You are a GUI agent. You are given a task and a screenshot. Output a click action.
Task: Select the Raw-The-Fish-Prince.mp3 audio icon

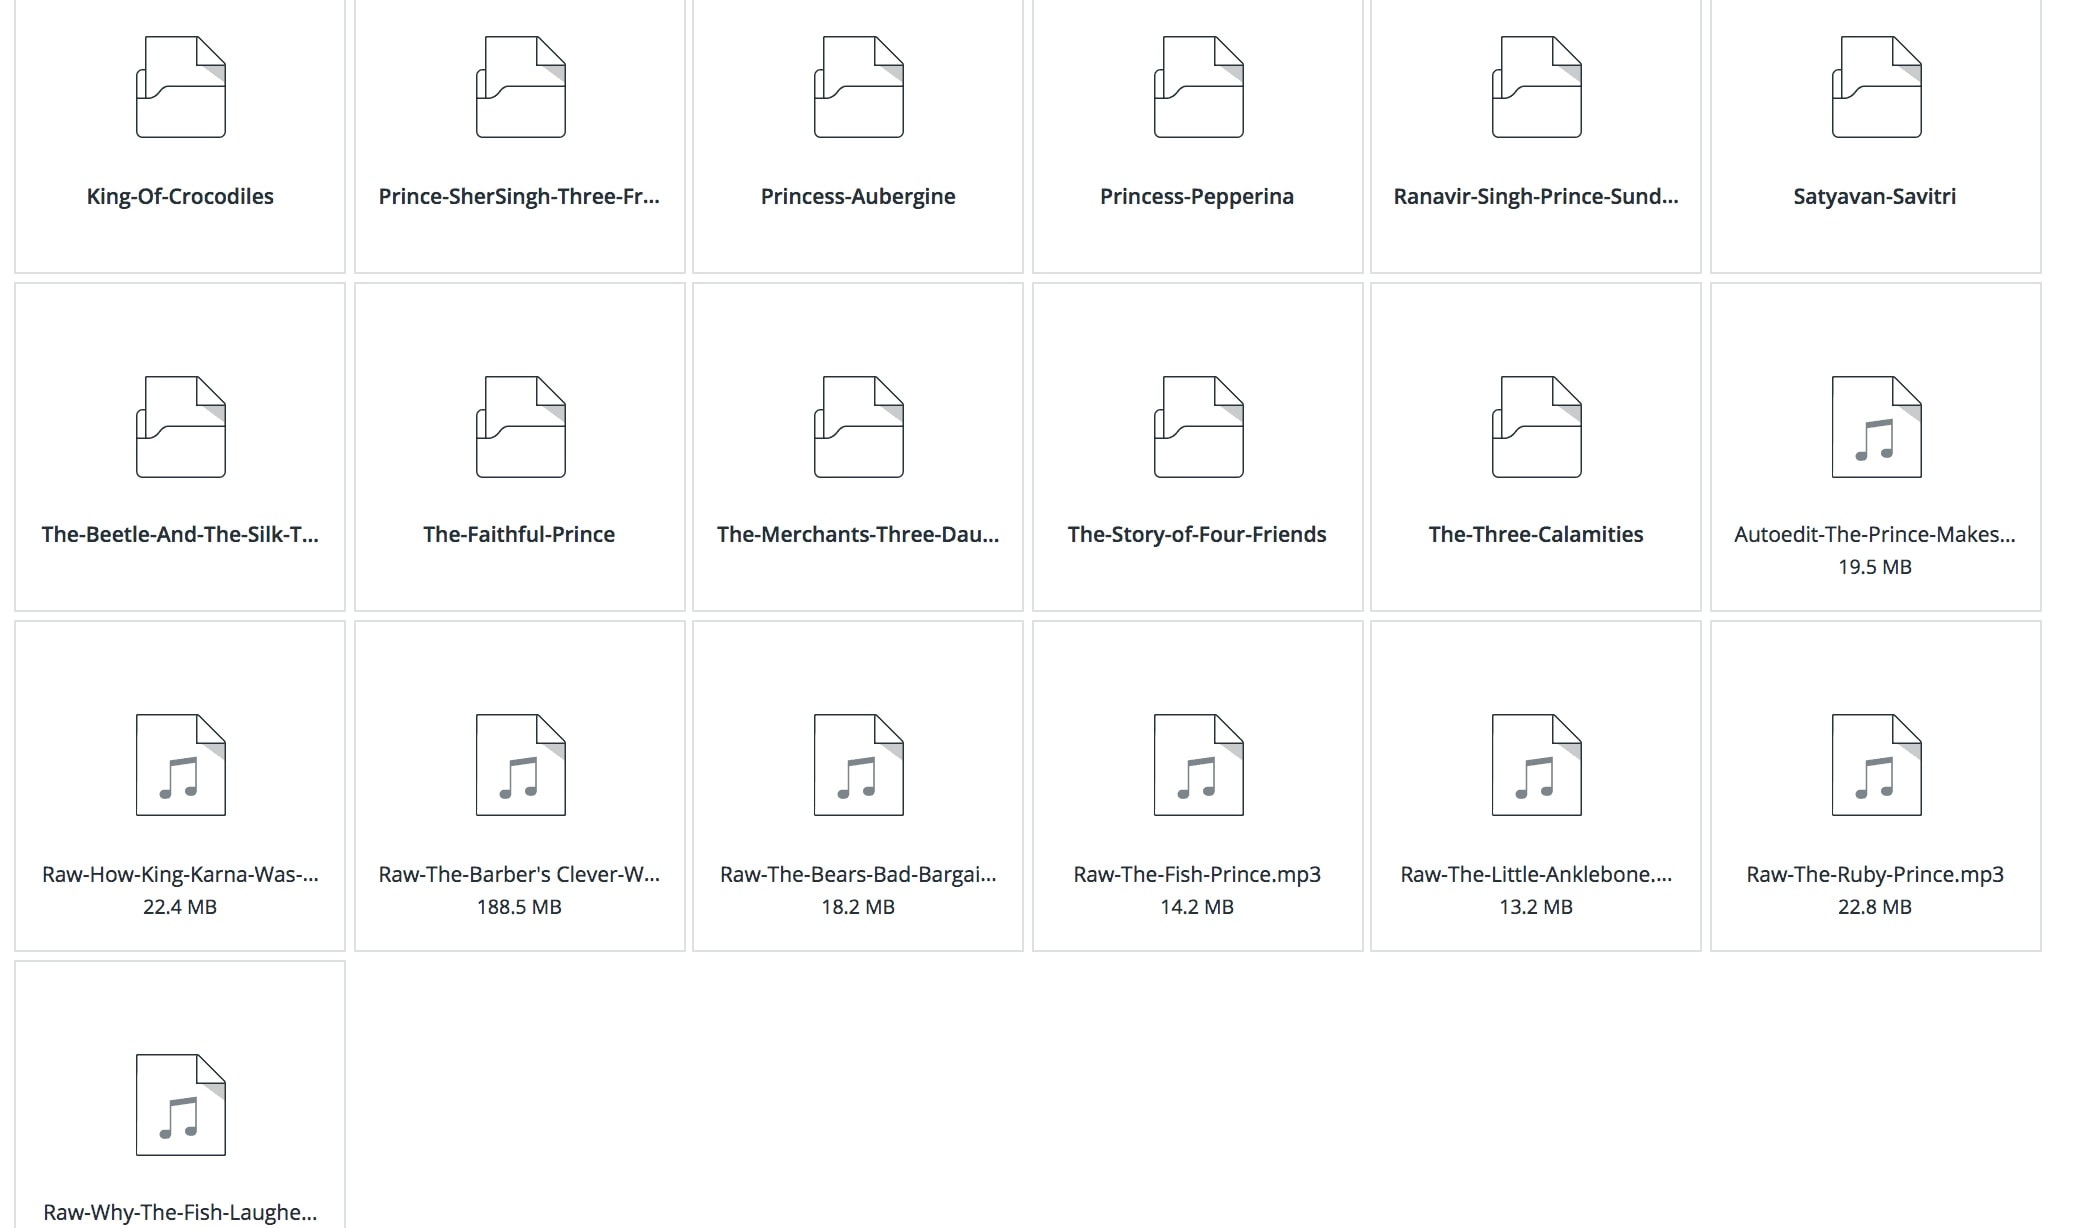pos(1198,765)
